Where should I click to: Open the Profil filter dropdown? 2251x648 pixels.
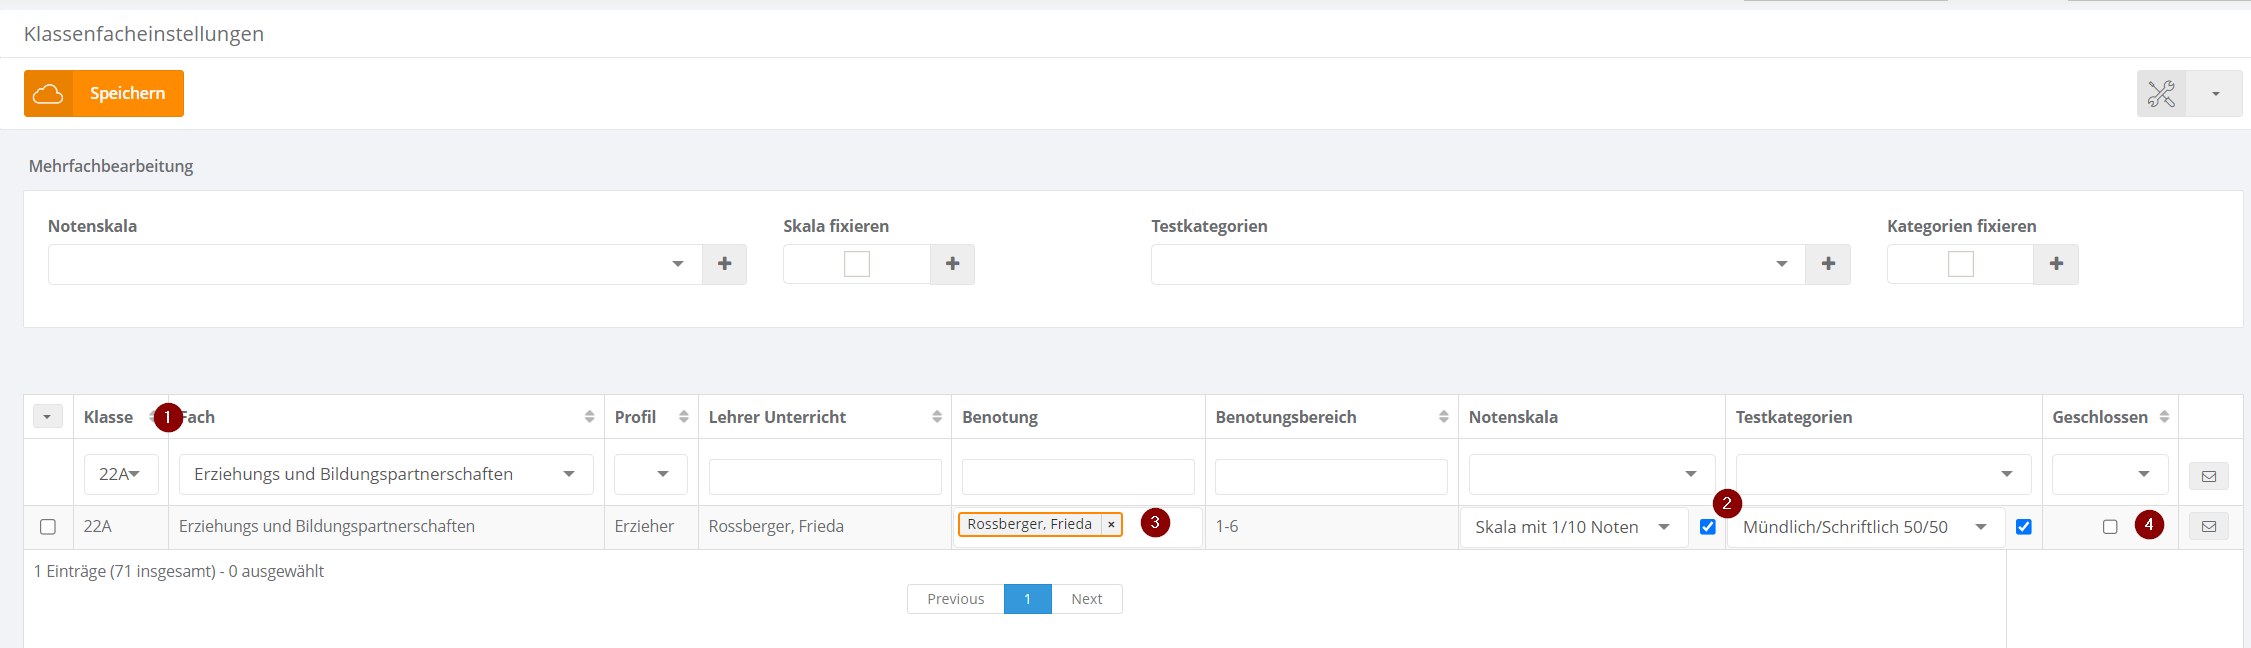point(651,474)
